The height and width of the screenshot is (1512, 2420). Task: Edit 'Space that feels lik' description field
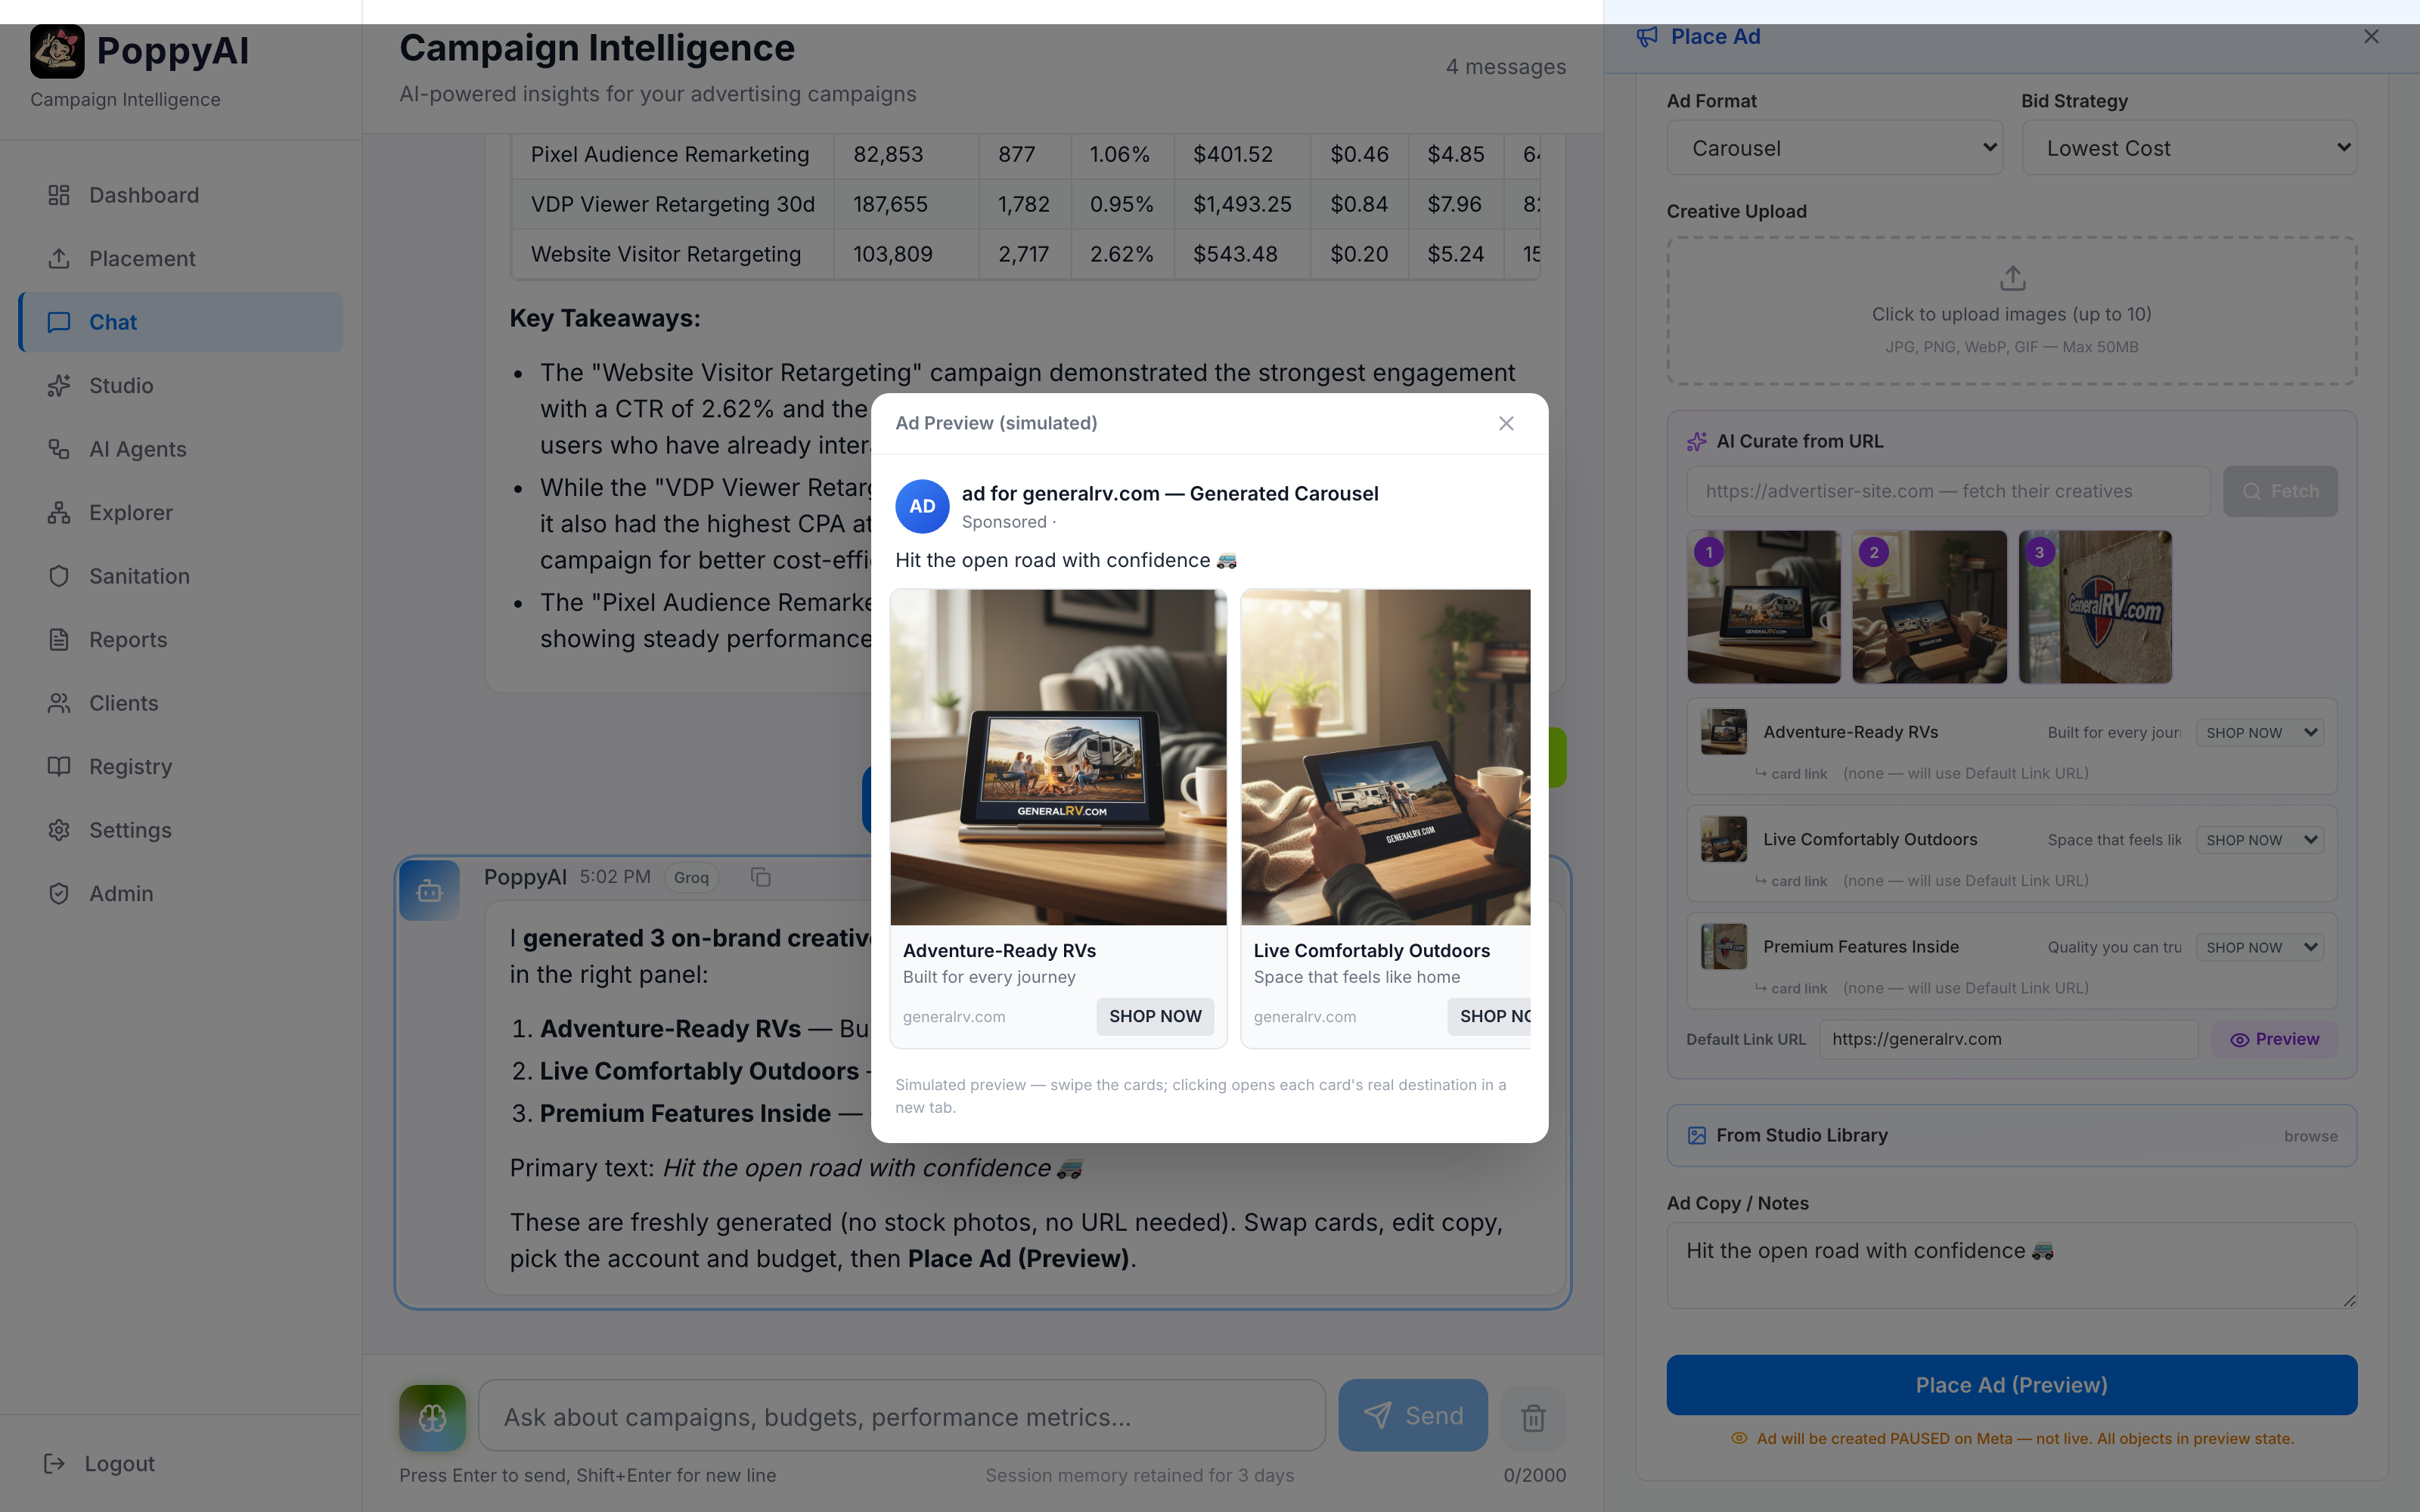(x=2114, y=840)
